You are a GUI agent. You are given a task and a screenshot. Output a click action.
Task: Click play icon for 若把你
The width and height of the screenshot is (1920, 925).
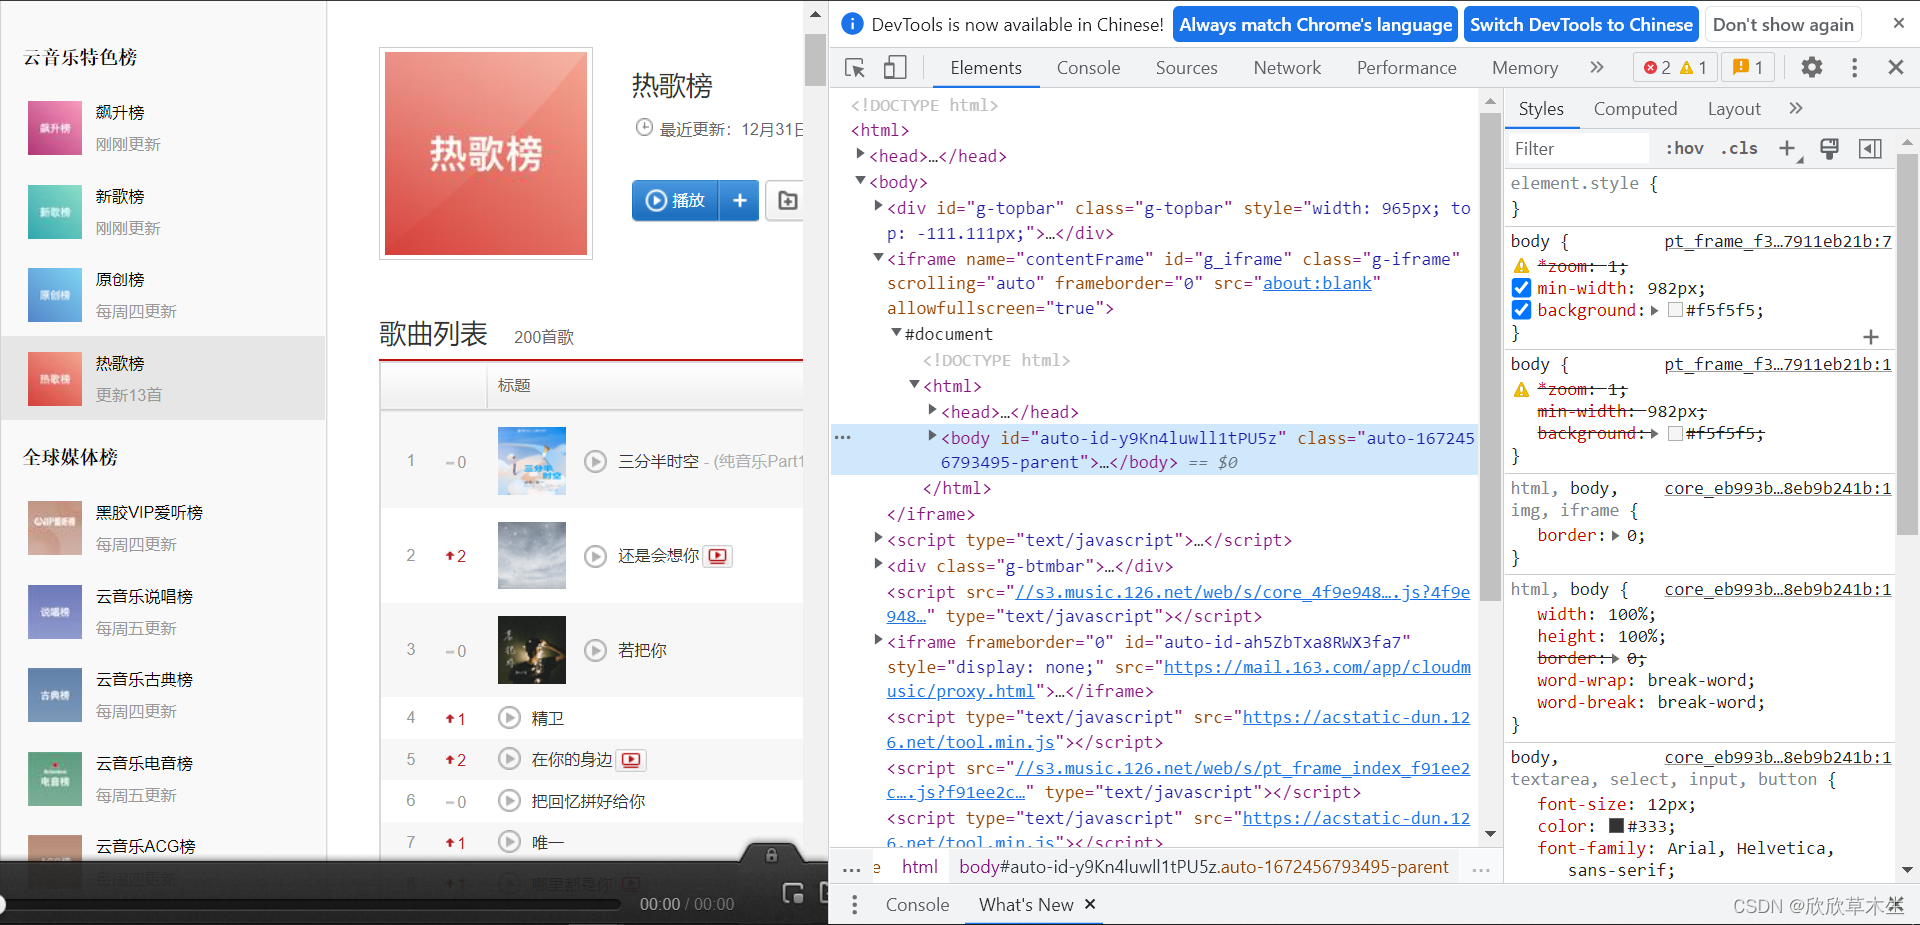point(595,650)
